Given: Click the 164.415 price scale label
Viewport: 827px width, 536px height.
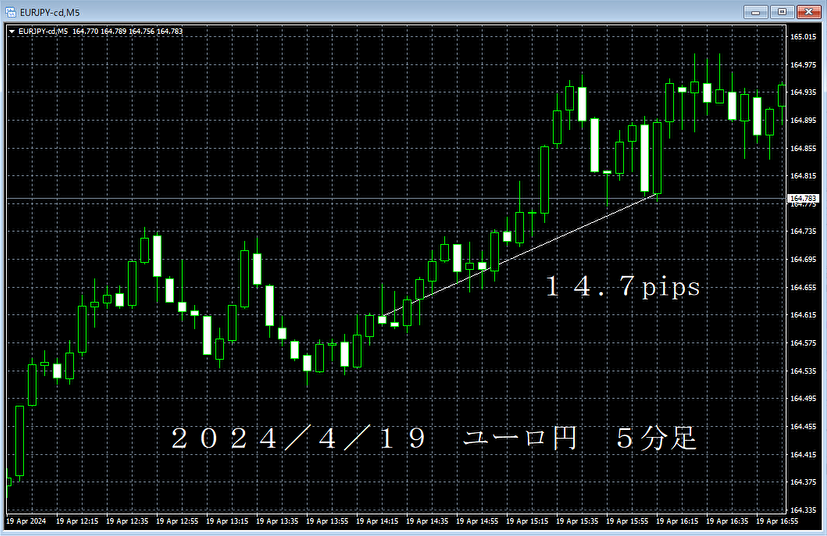Looking at the screenshot, I should [x=803, y=454].
